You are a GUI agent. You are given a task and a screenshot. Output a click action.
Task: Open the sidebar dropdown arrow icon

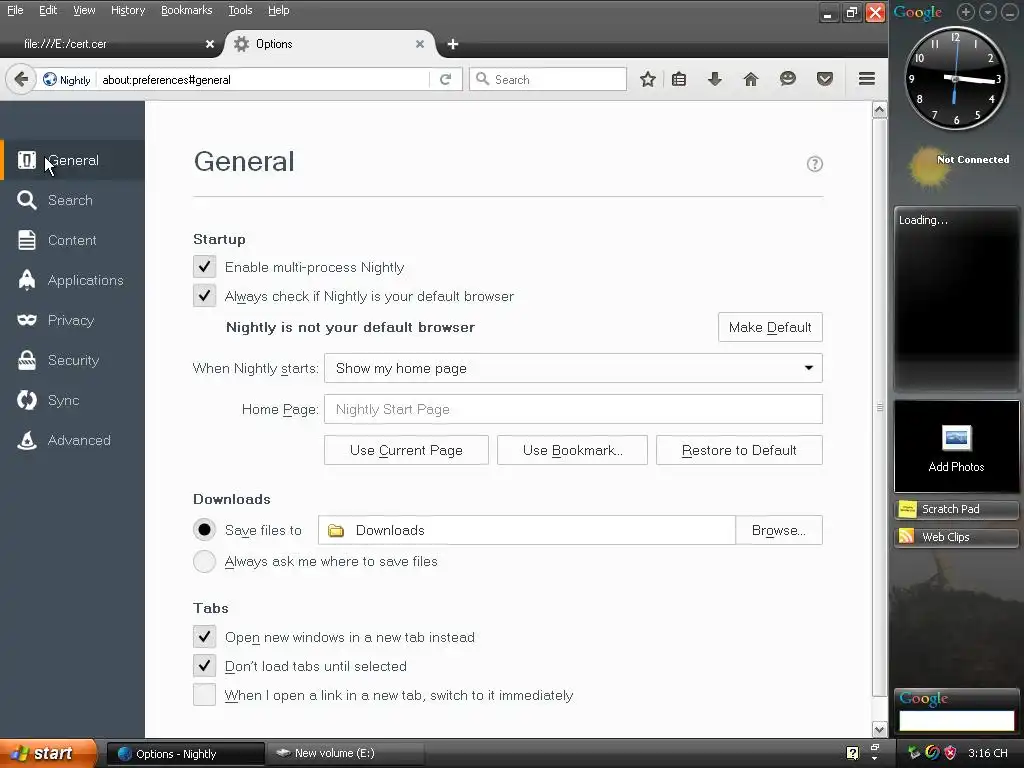pos(988,12)
